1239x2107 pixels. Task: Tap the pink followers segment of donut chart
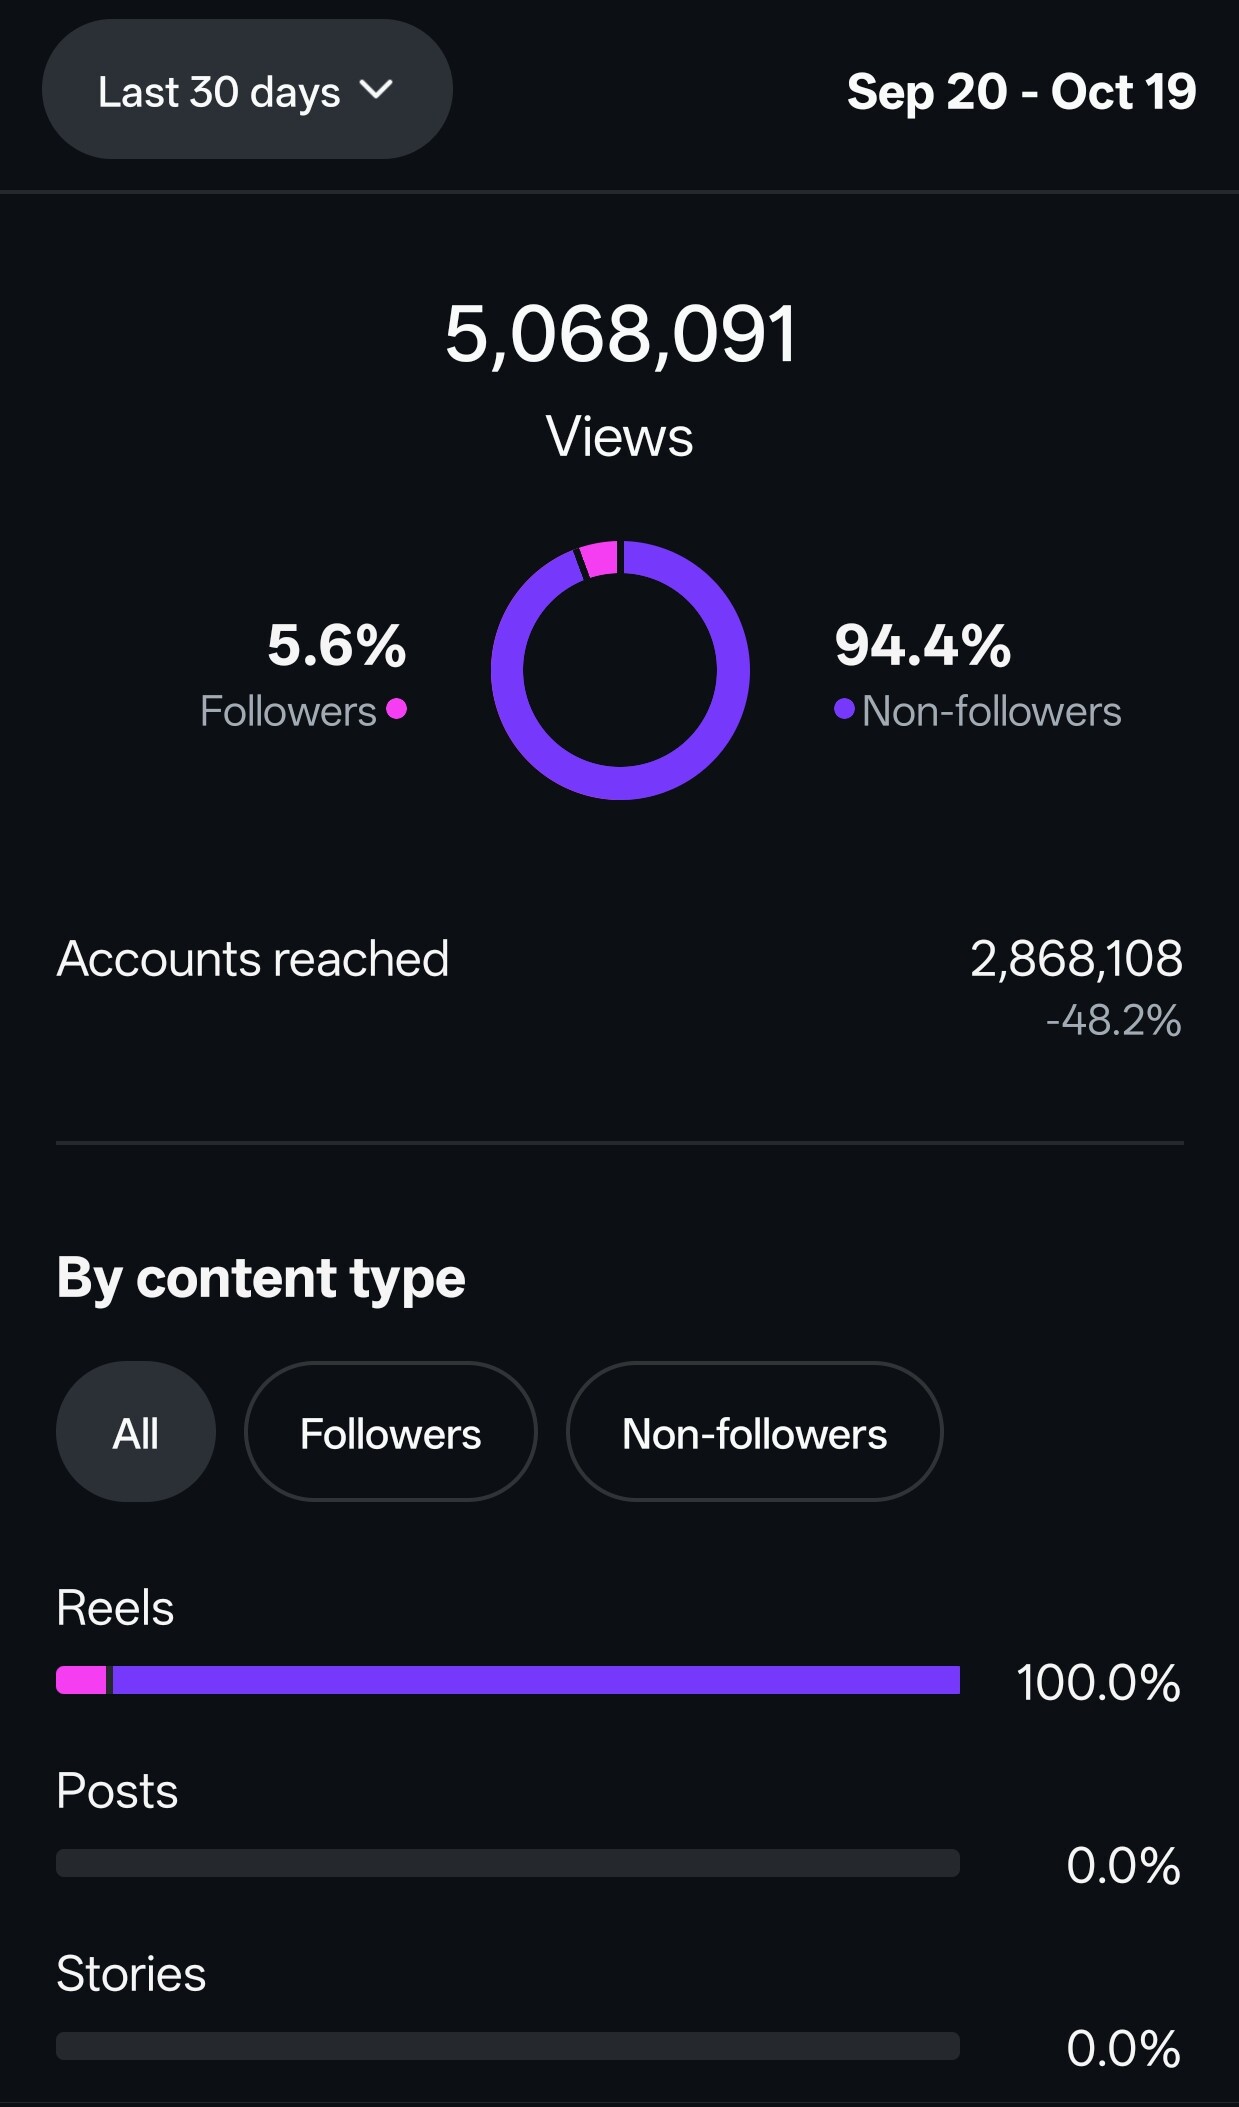coord(599,559)
